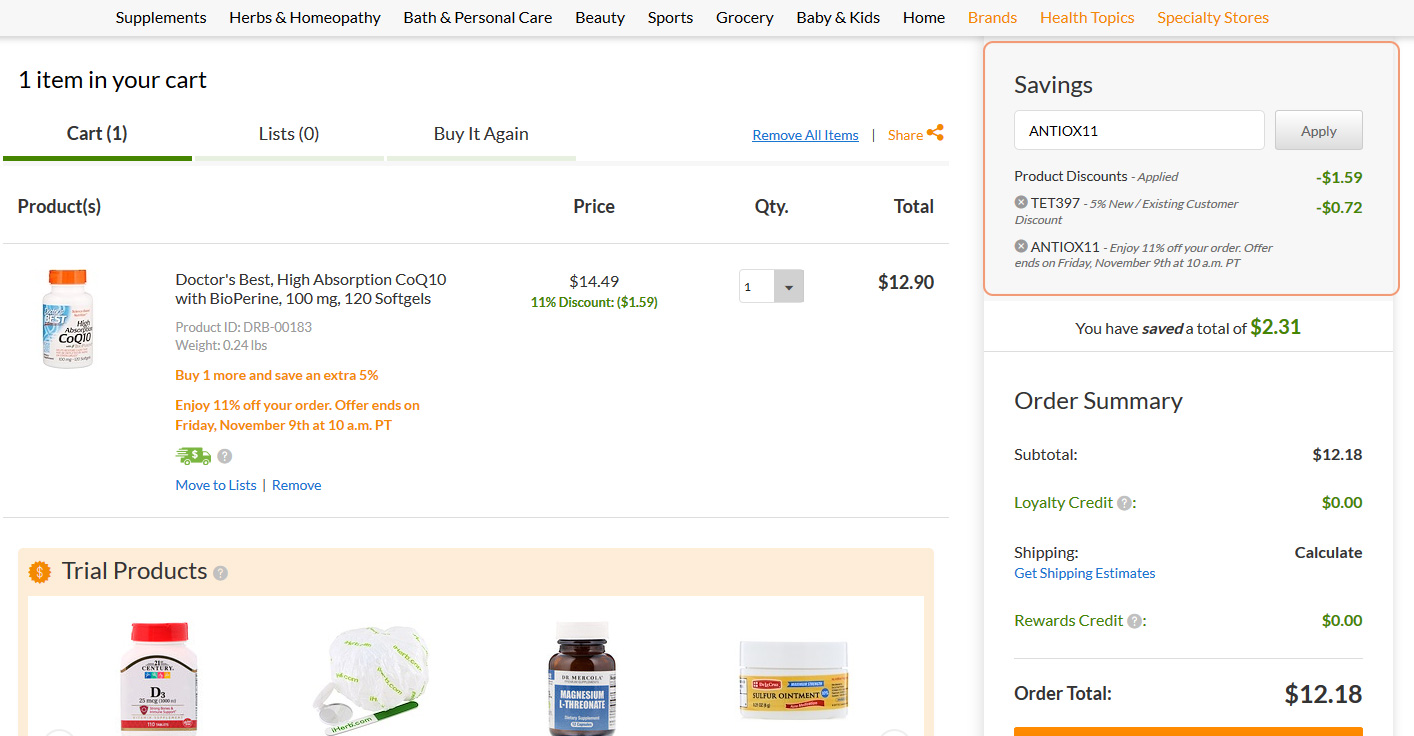This screenshot has height=736, width=1414.
Task: Open the Trial Products help question mark
Action: coord(221,573)
